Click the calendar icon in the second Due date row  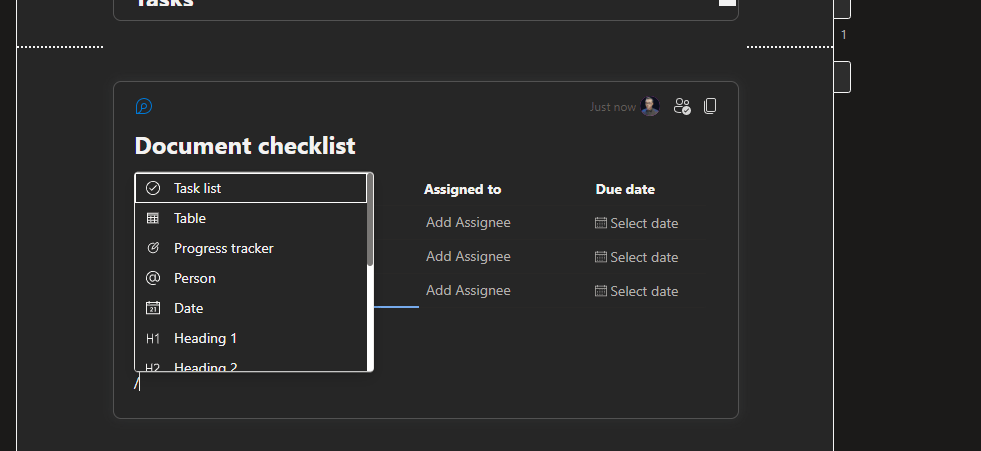pos(601,257)
